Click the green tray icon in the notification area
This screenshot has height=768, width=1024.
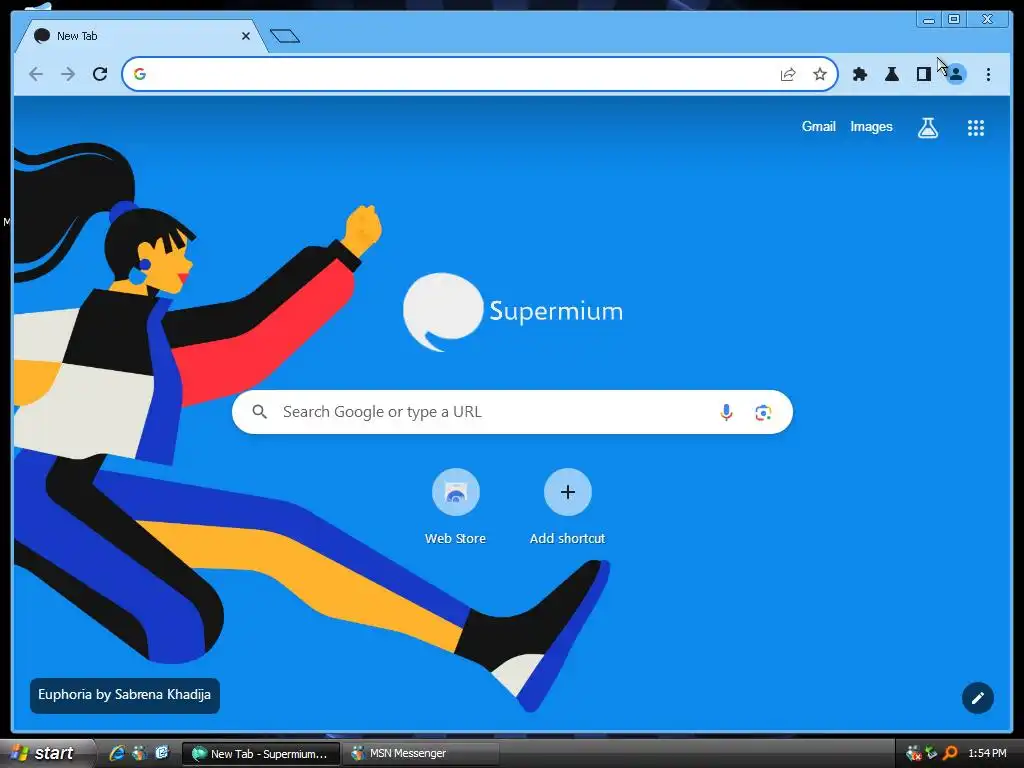pyautogui.click(x=931, y=753)
